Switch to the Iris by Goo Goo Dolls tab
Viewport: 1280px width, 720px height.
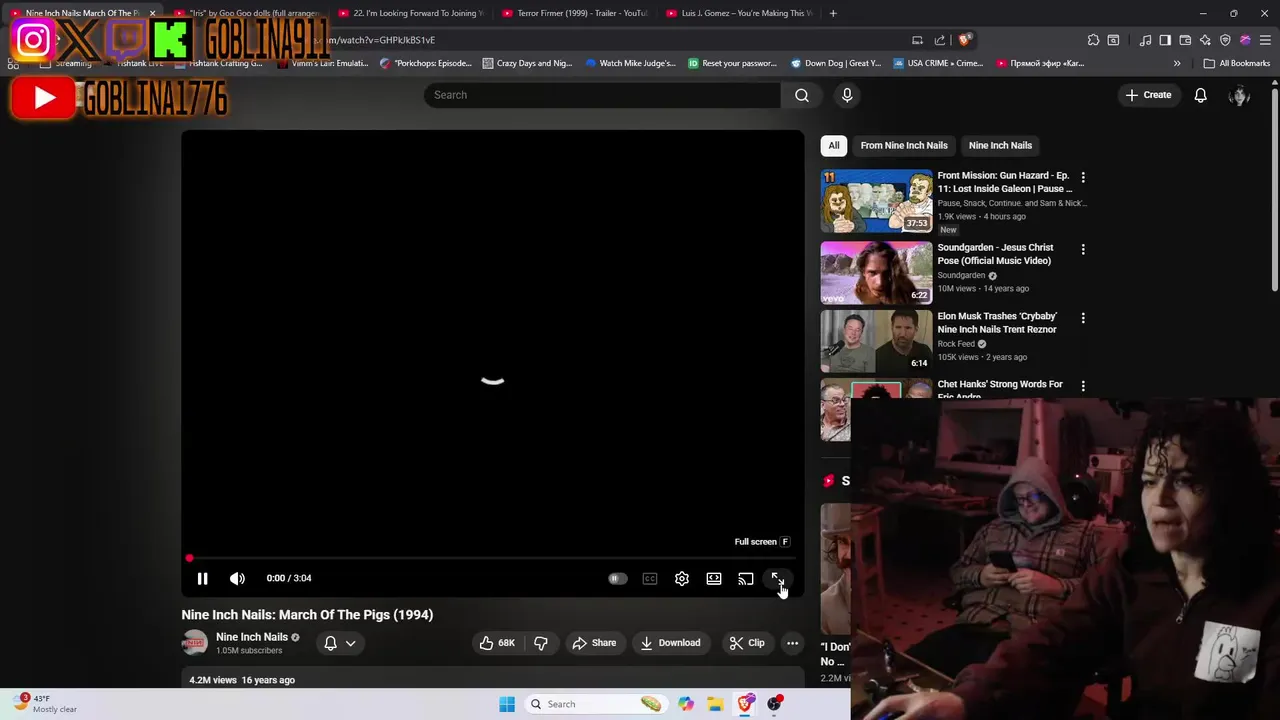coord(245,13)
